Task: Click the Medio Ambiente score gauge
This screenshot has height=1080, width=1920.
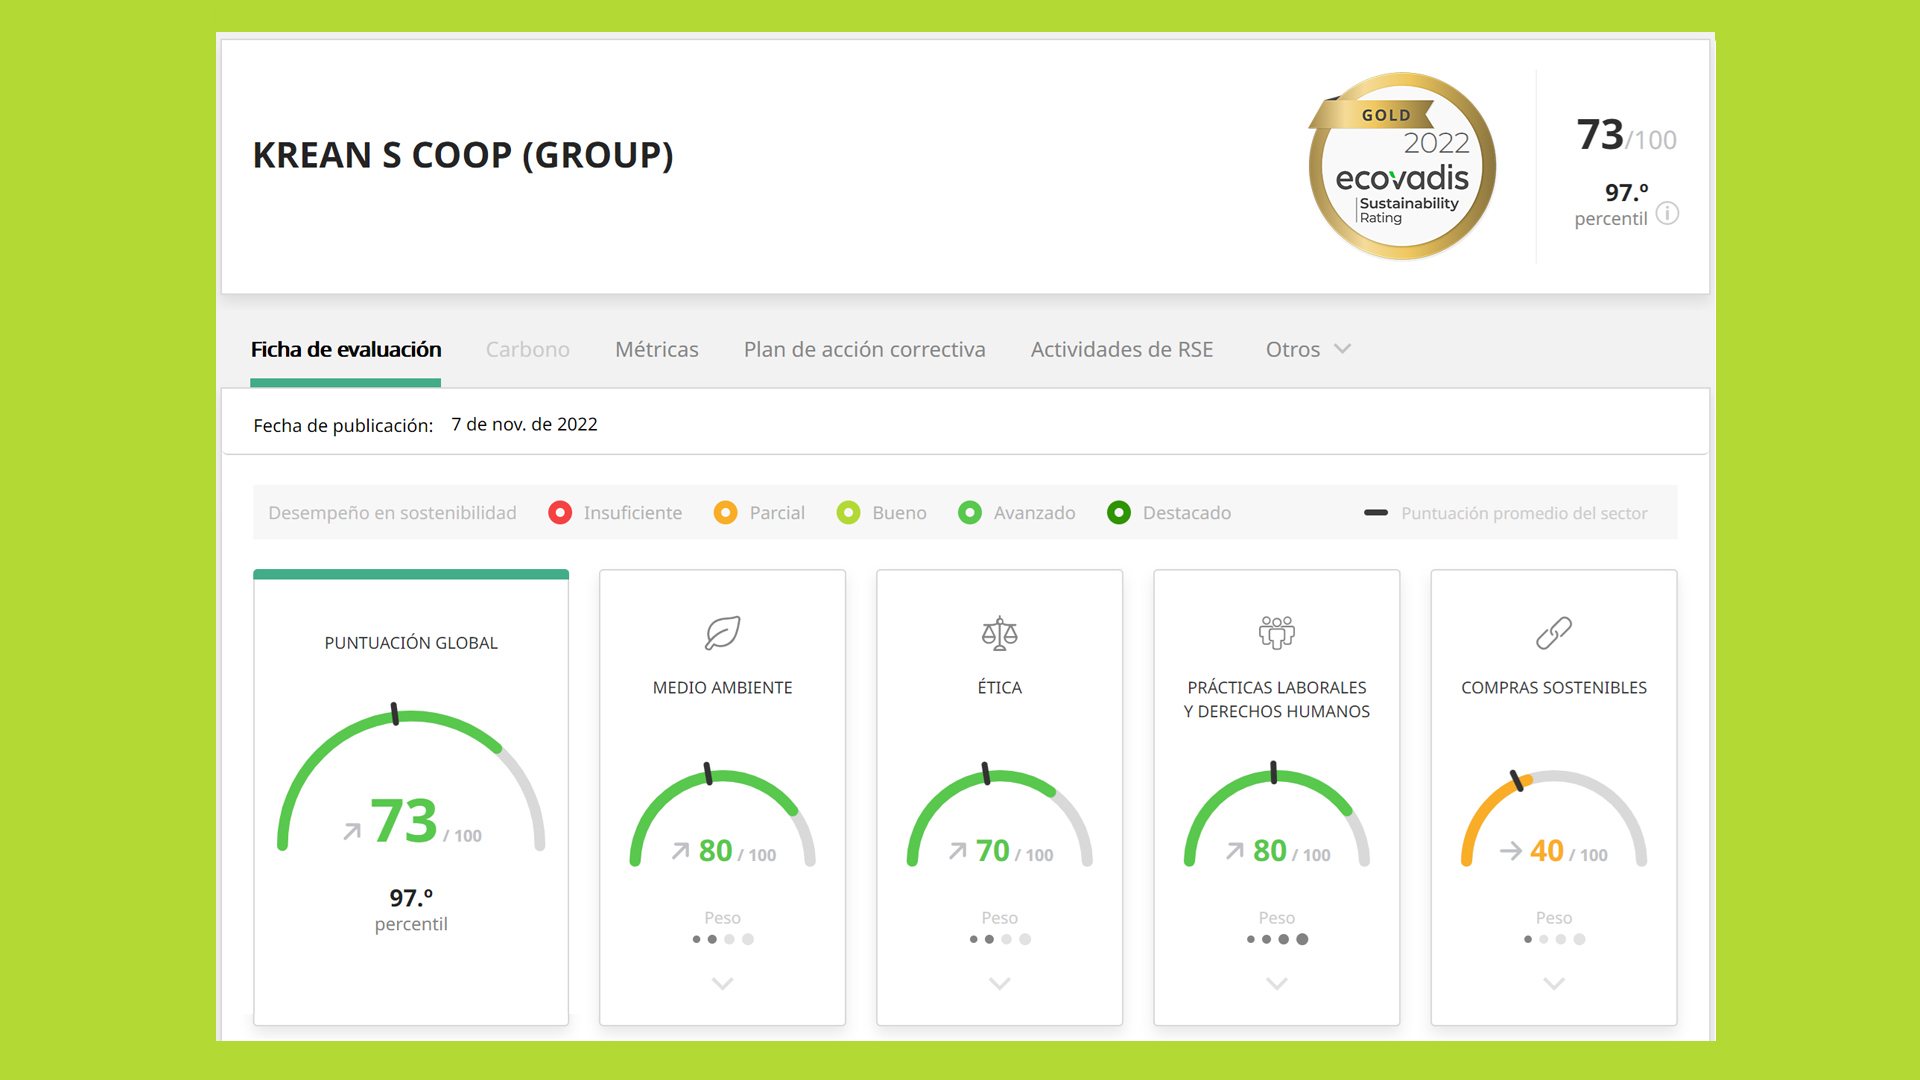Action: coord(722,815)
